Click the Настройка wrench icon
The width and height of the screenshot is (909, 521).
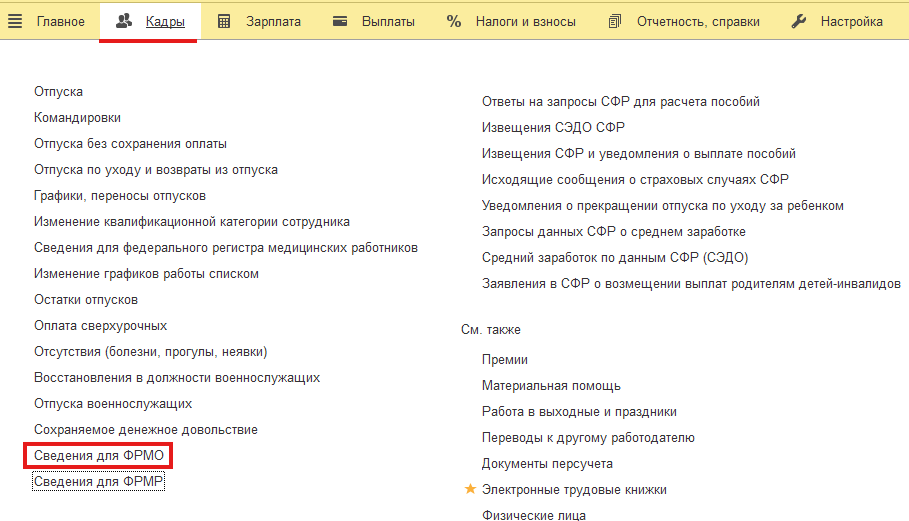pos(799,21)
